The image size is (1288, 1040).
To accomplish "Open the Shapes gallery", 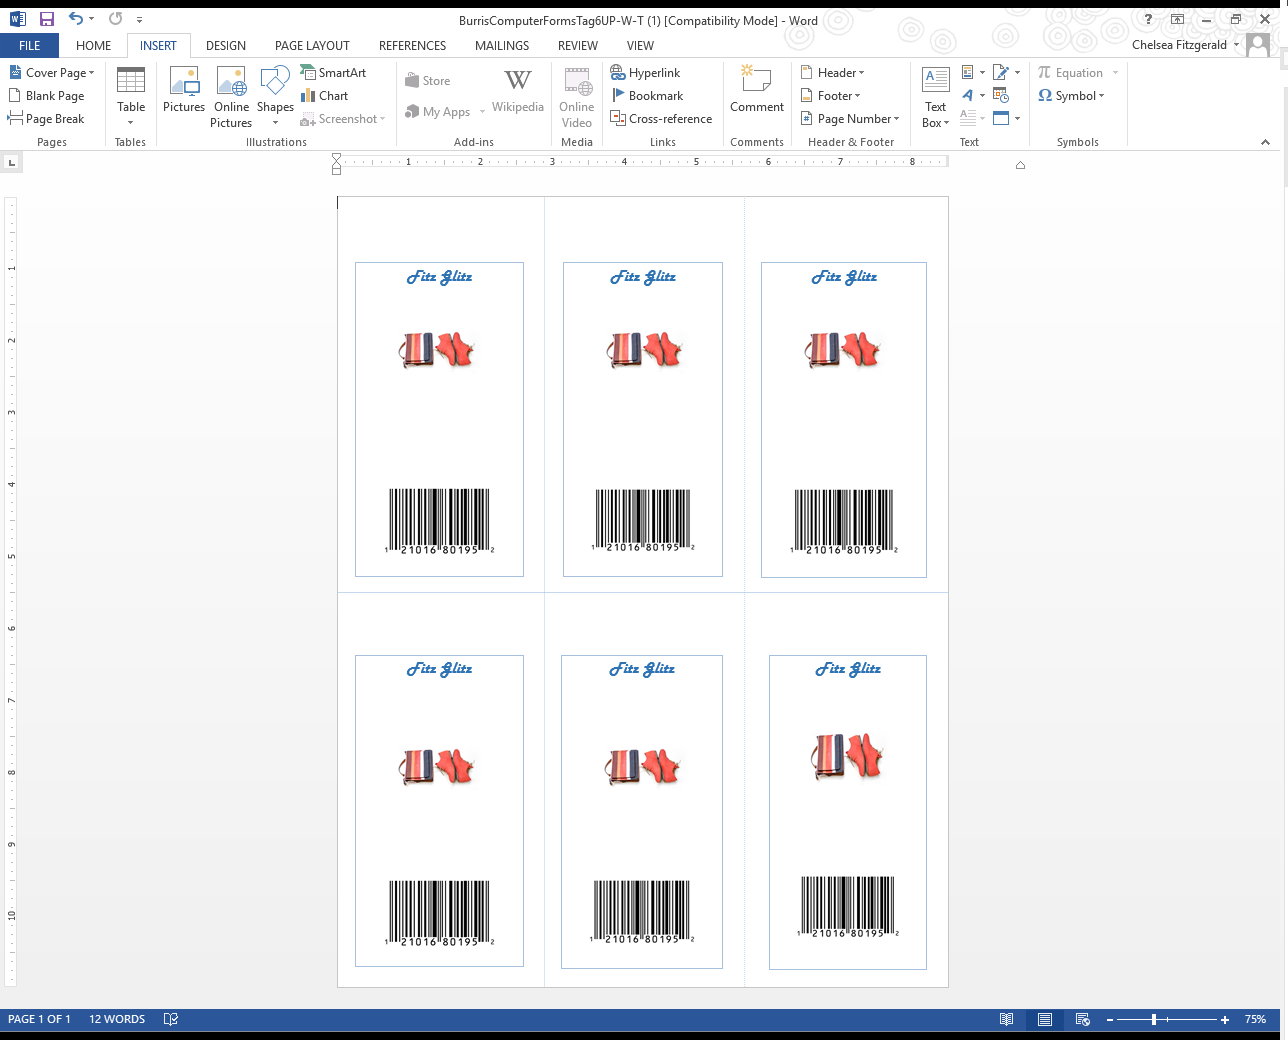I will coord(275,95).
